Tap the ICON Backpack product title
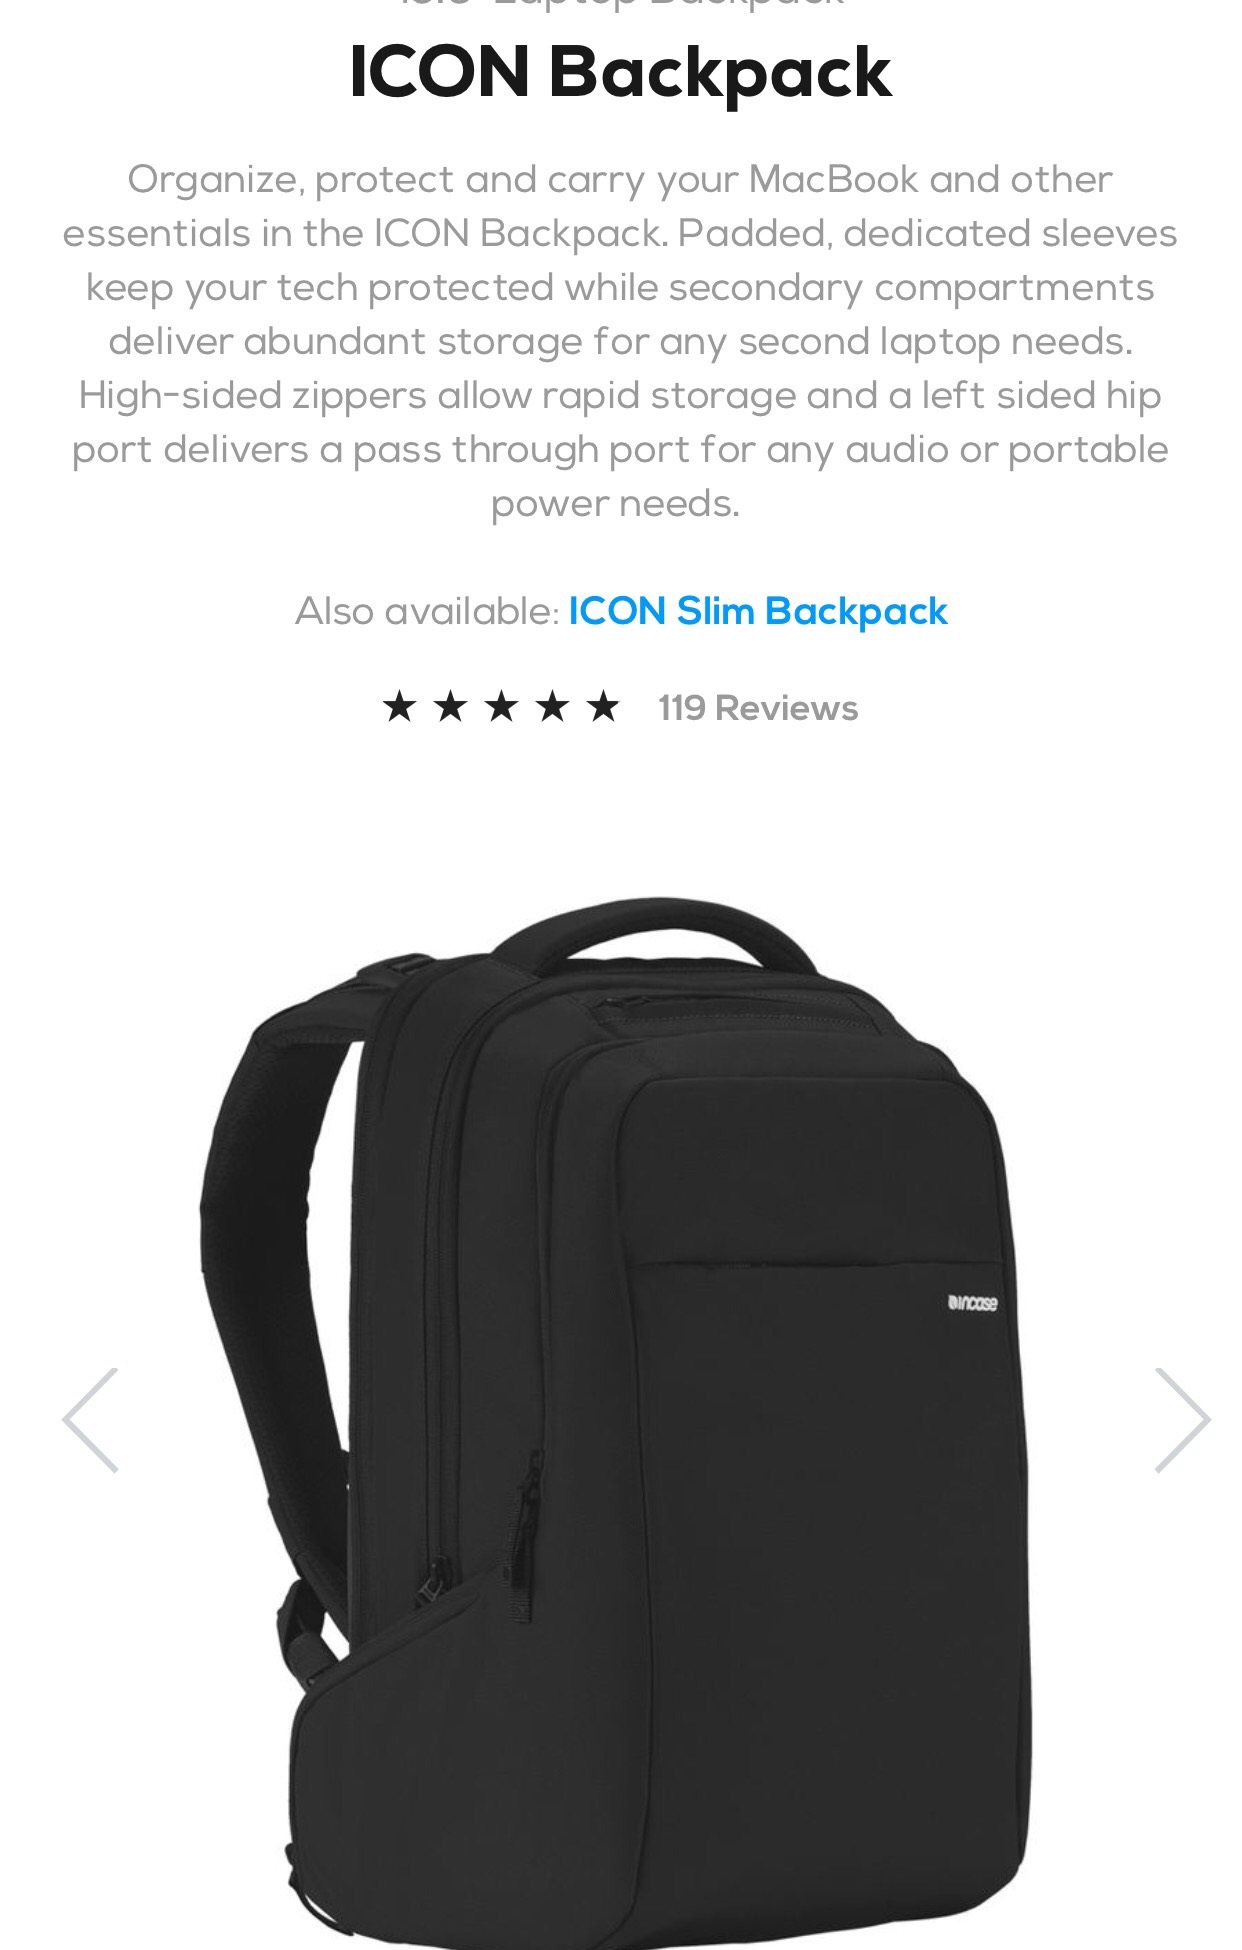This screenshot has height=1950, width=1242. [x=620, y=72]
